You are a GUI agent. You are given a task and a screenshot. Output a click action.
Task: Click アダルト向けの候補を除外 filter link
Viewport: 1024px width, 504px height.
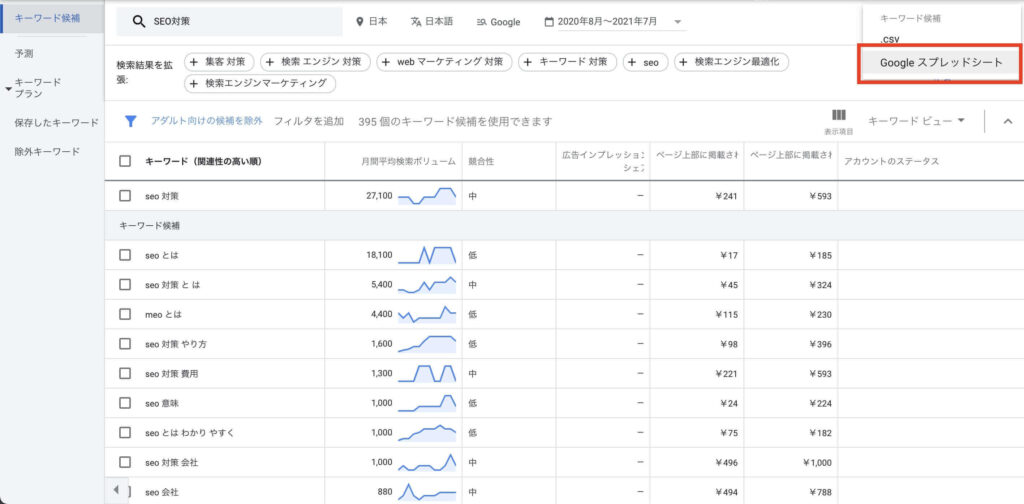pyautogui.click(x=206, y=121)
